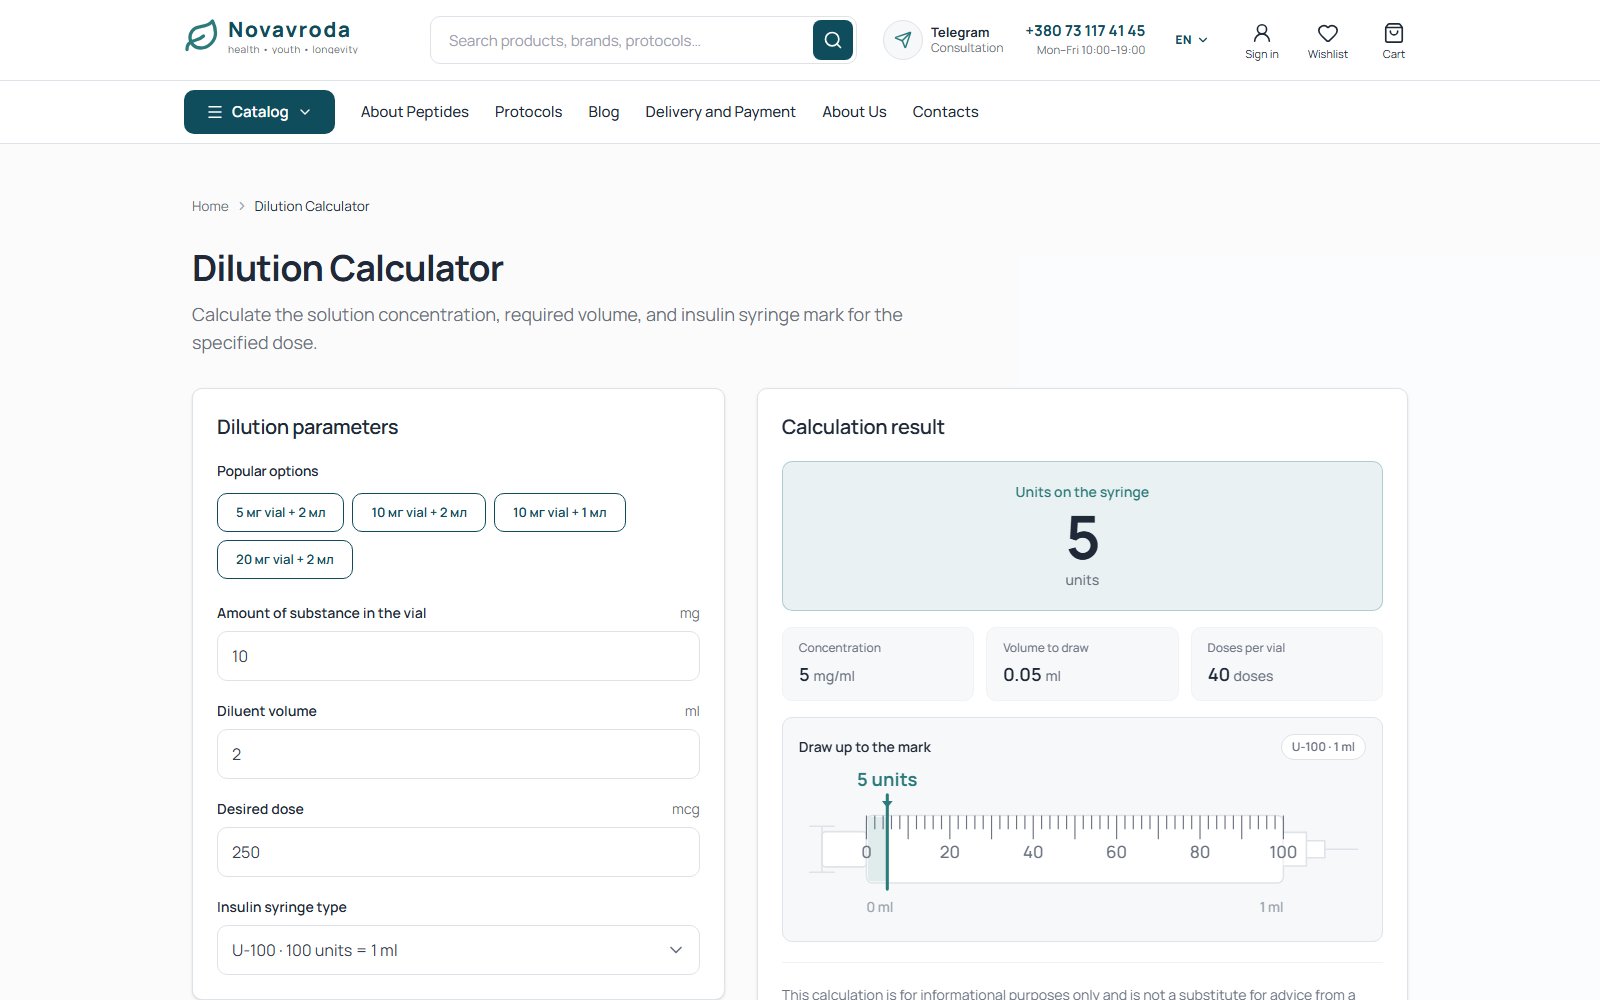Click the Mon–Fri 10:00–19:00 hours text
This screenshot has width=1600, height=1000.
[1091, 50]
